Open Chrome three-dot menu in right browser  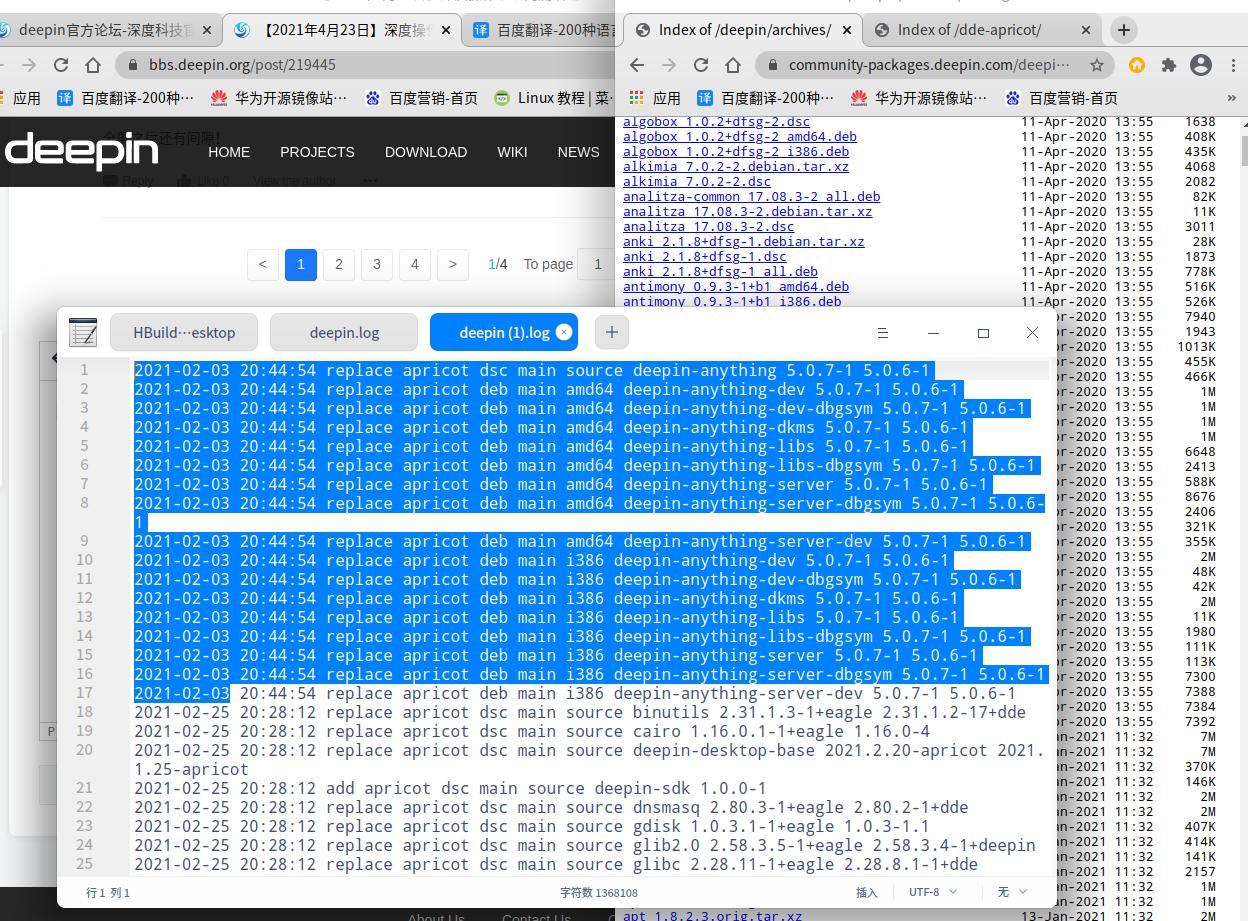coord(1232,65)
